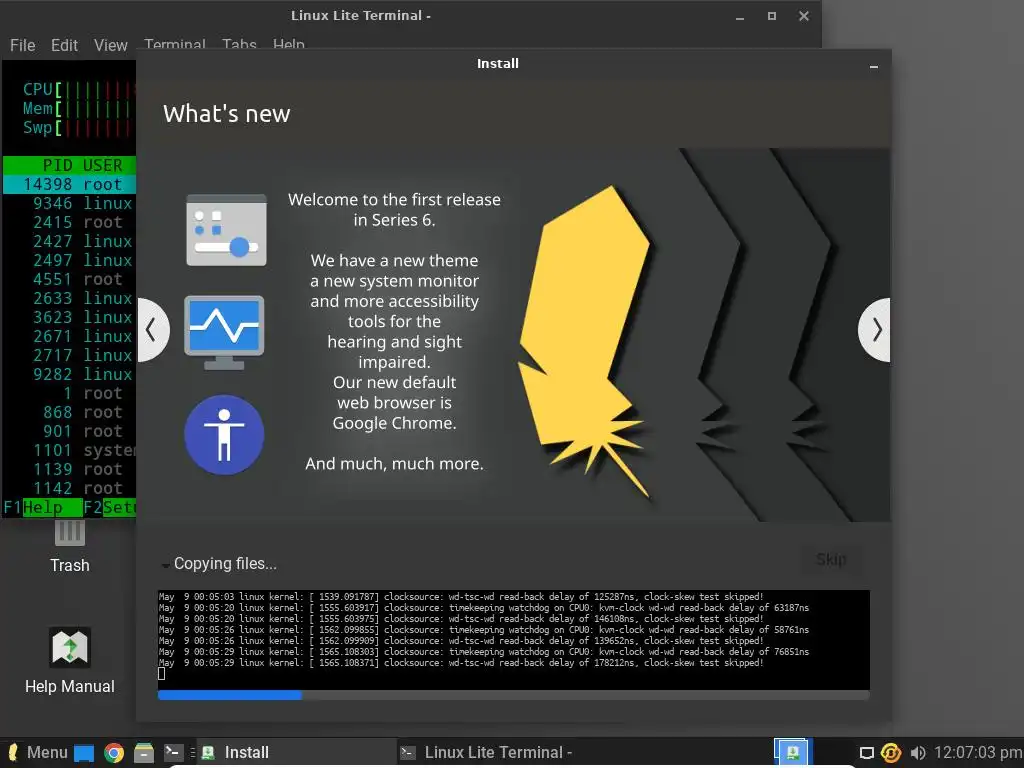The width and height of the screenshot is (1024, 768).
Task: Click the Mem usage meter in htop
Action: point(78,108)
